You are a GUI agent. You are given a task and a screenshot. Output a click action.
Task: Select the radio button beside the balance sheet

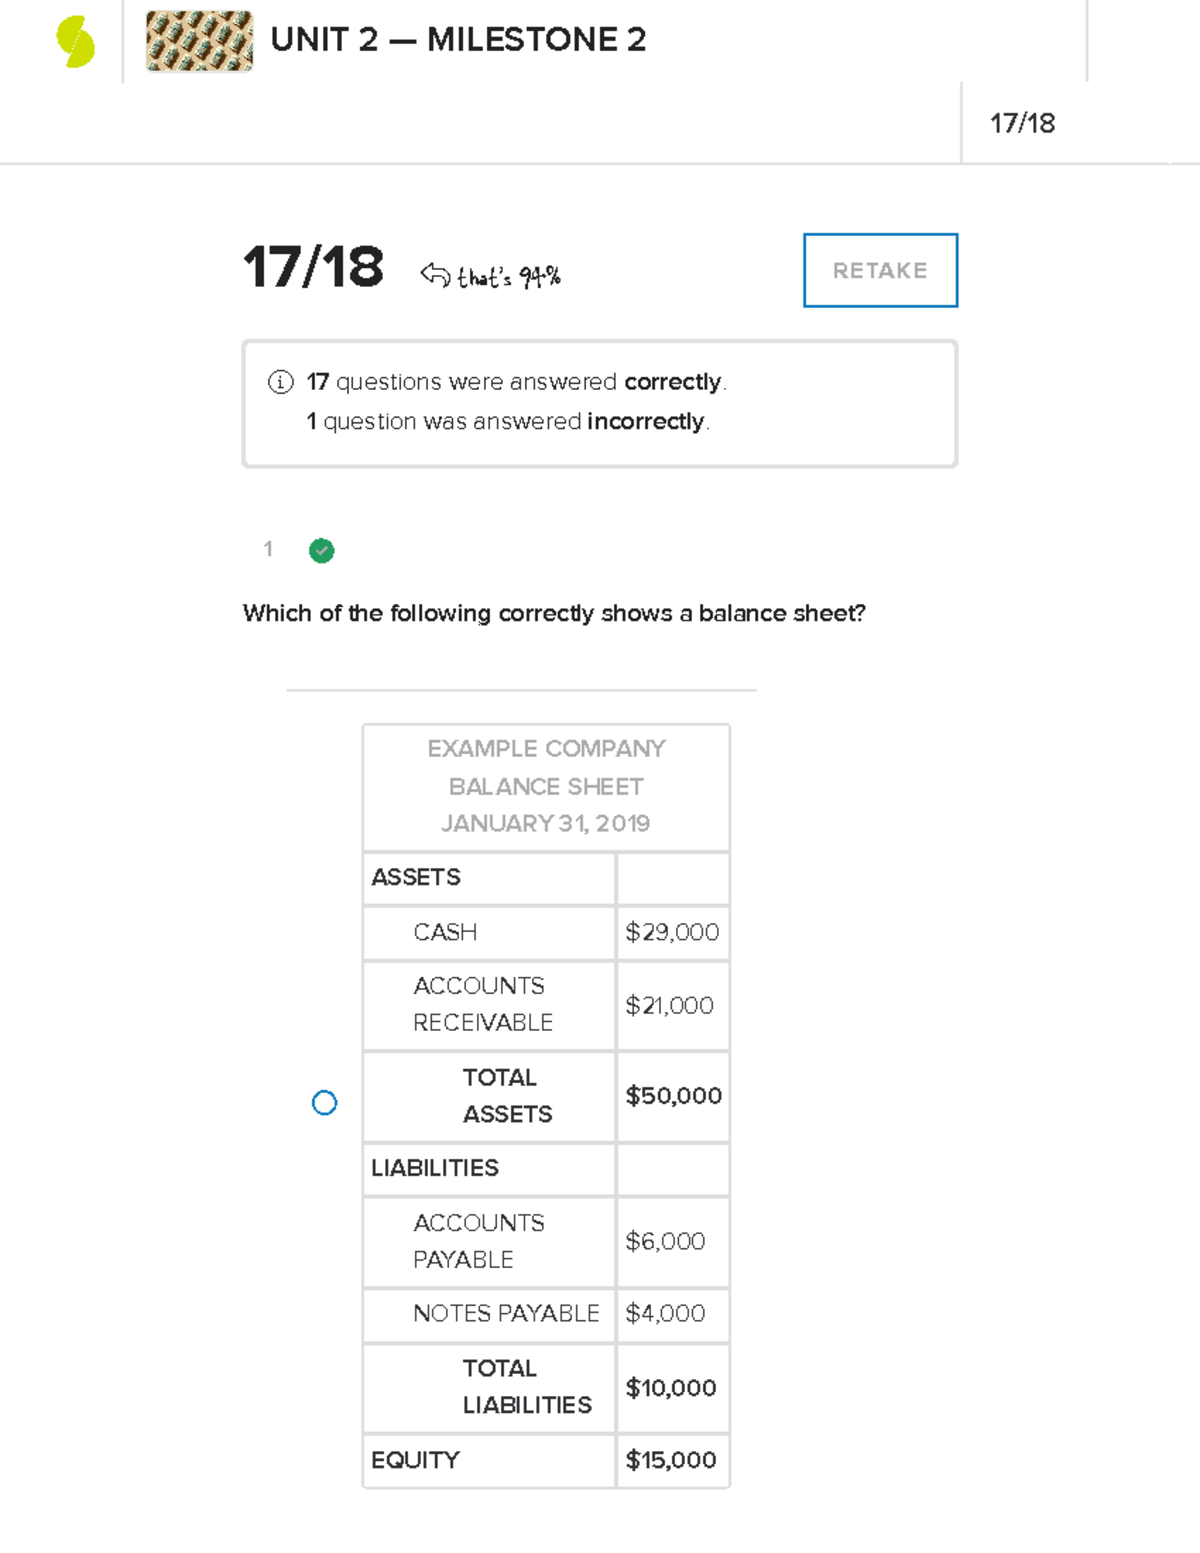[x=324, y=1103]
